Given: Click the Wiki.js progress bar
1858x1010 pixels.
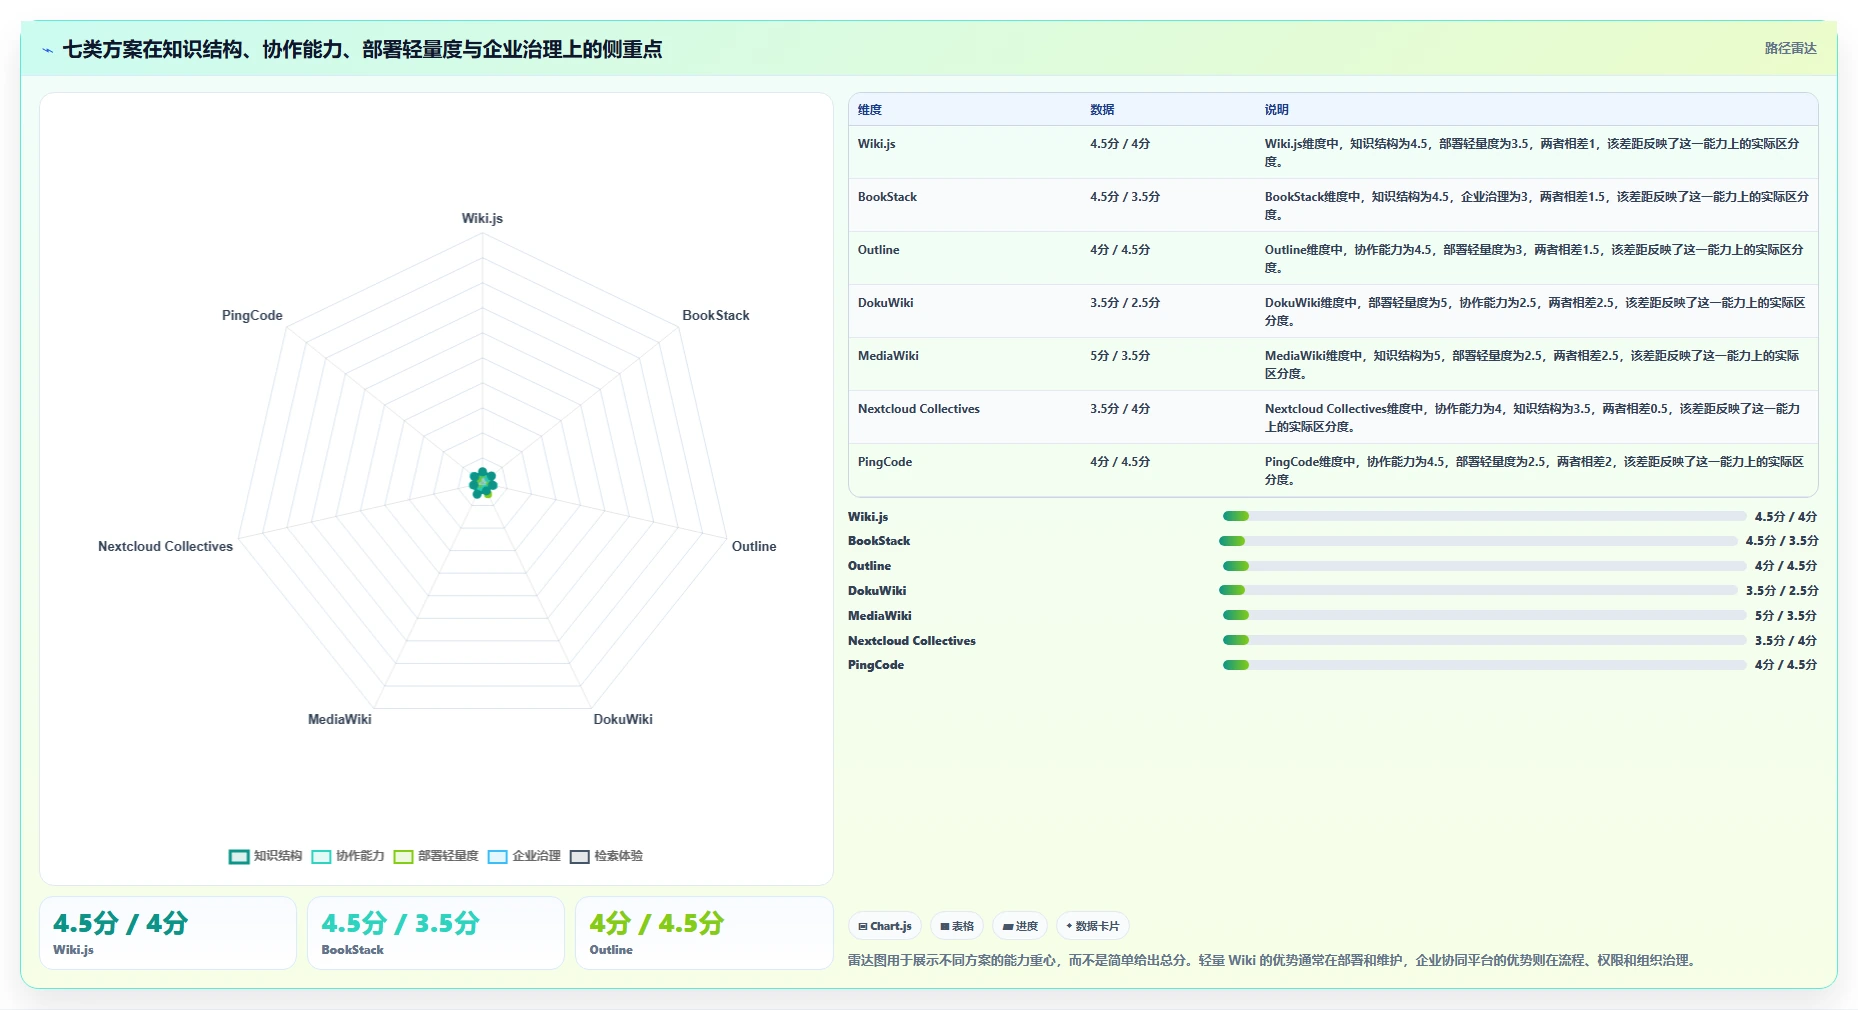Looking at the screenshot, I should click(x=1484, y=516).
